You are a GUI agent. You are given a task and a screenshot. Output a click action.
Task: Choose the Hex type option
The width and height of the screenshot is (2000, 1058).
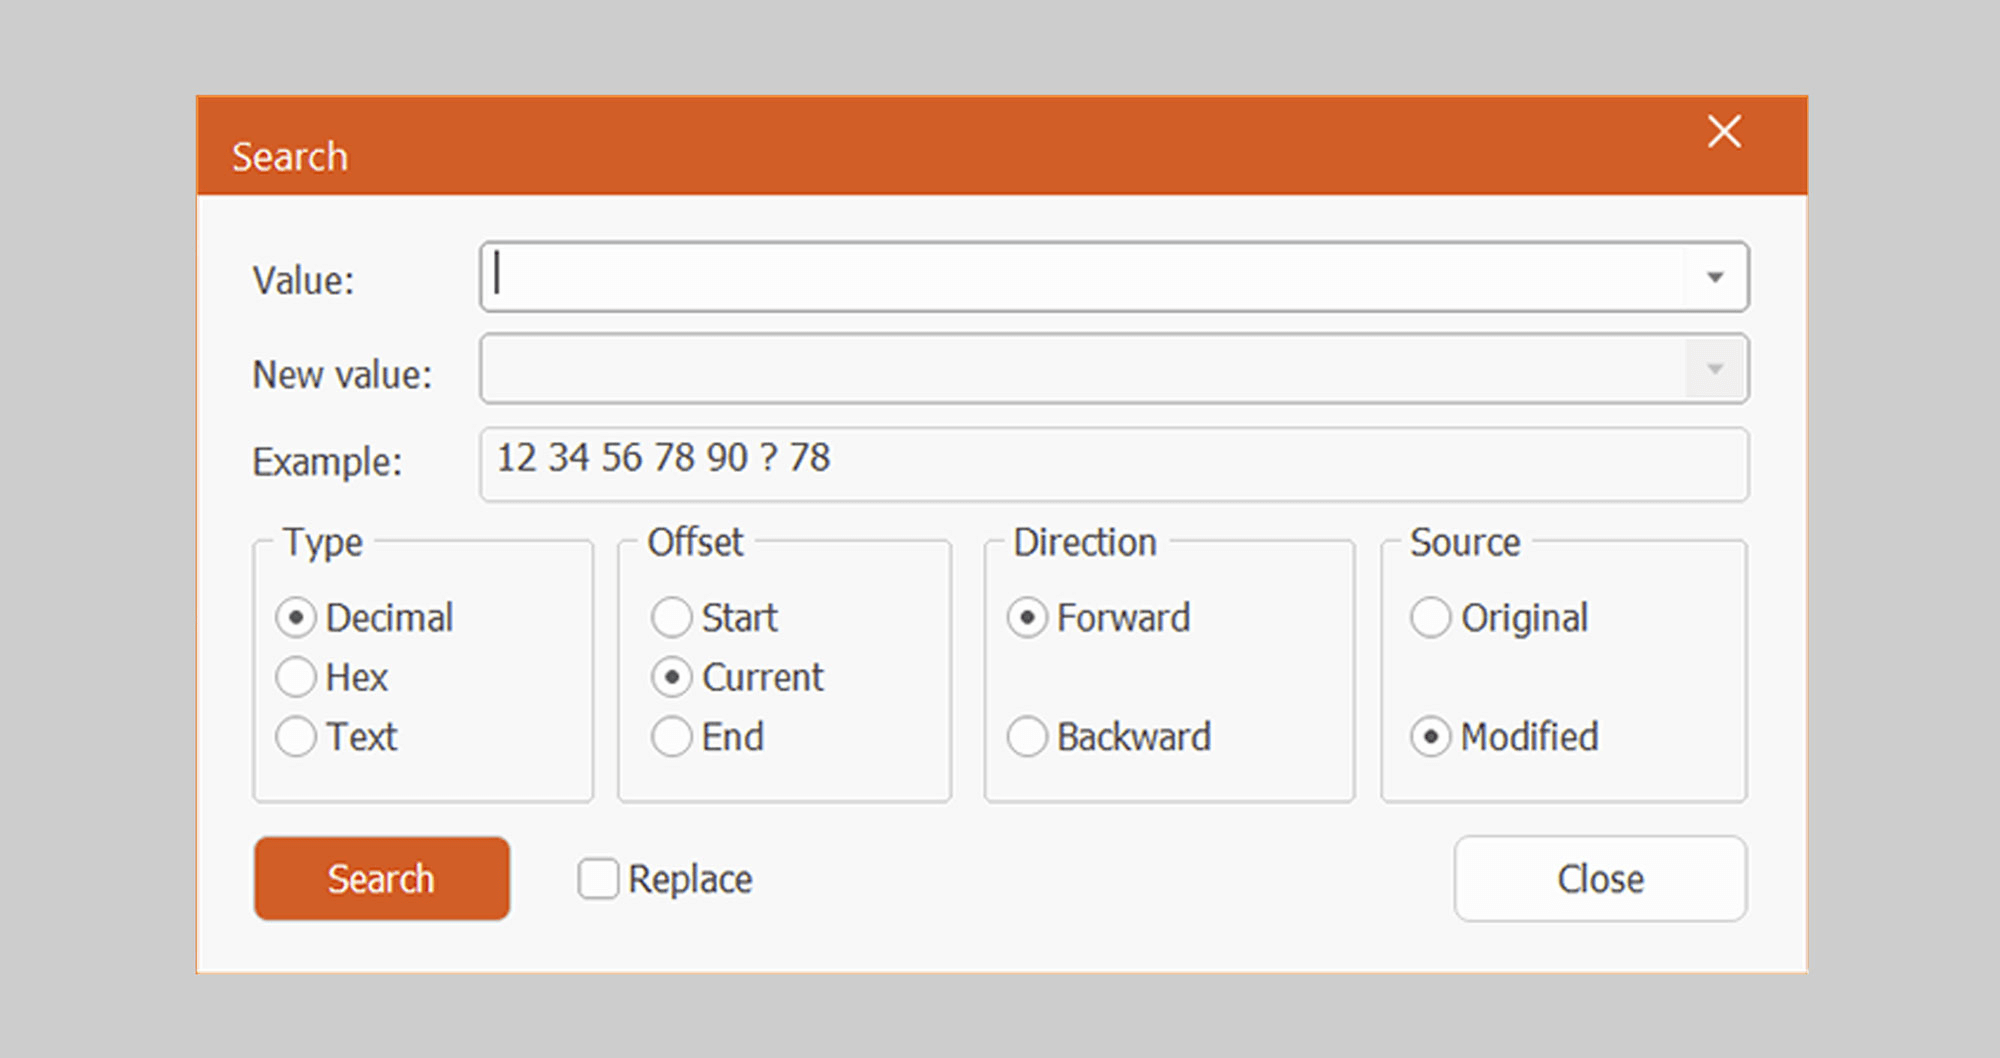click(296, 677)
